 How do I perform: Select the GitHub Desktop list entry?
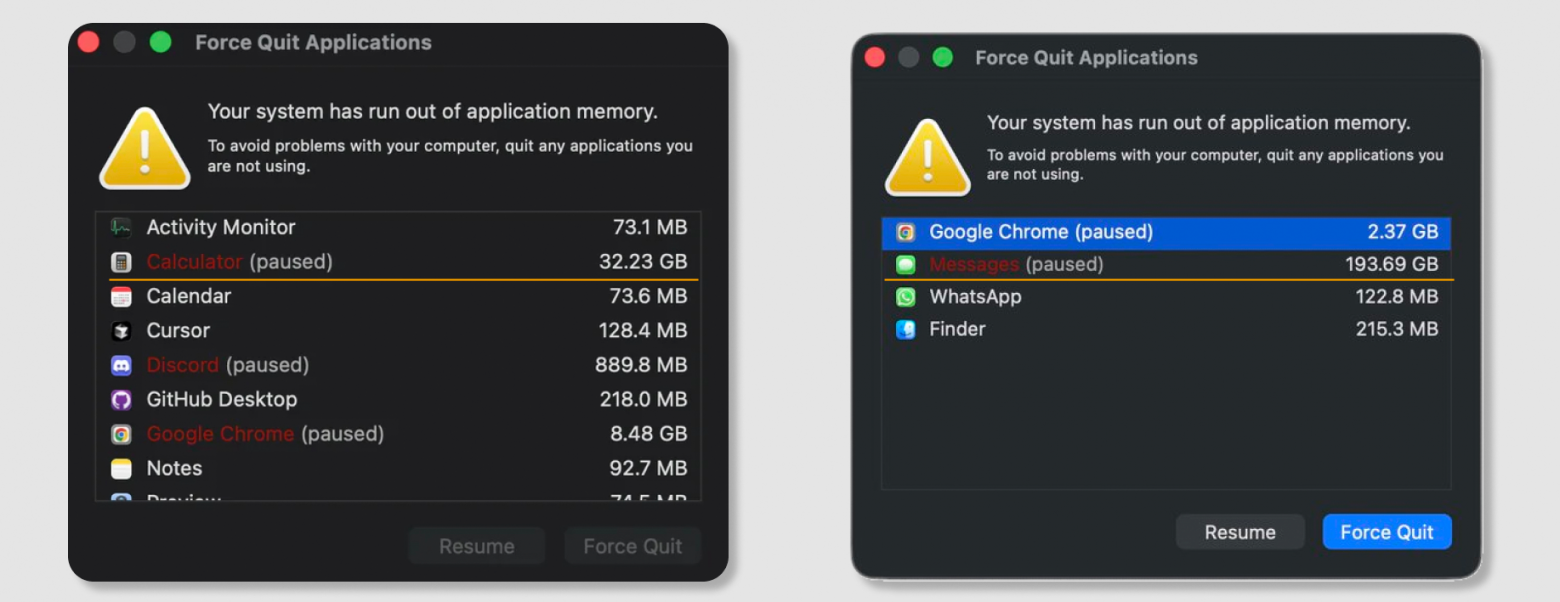[x=400, y=400]
